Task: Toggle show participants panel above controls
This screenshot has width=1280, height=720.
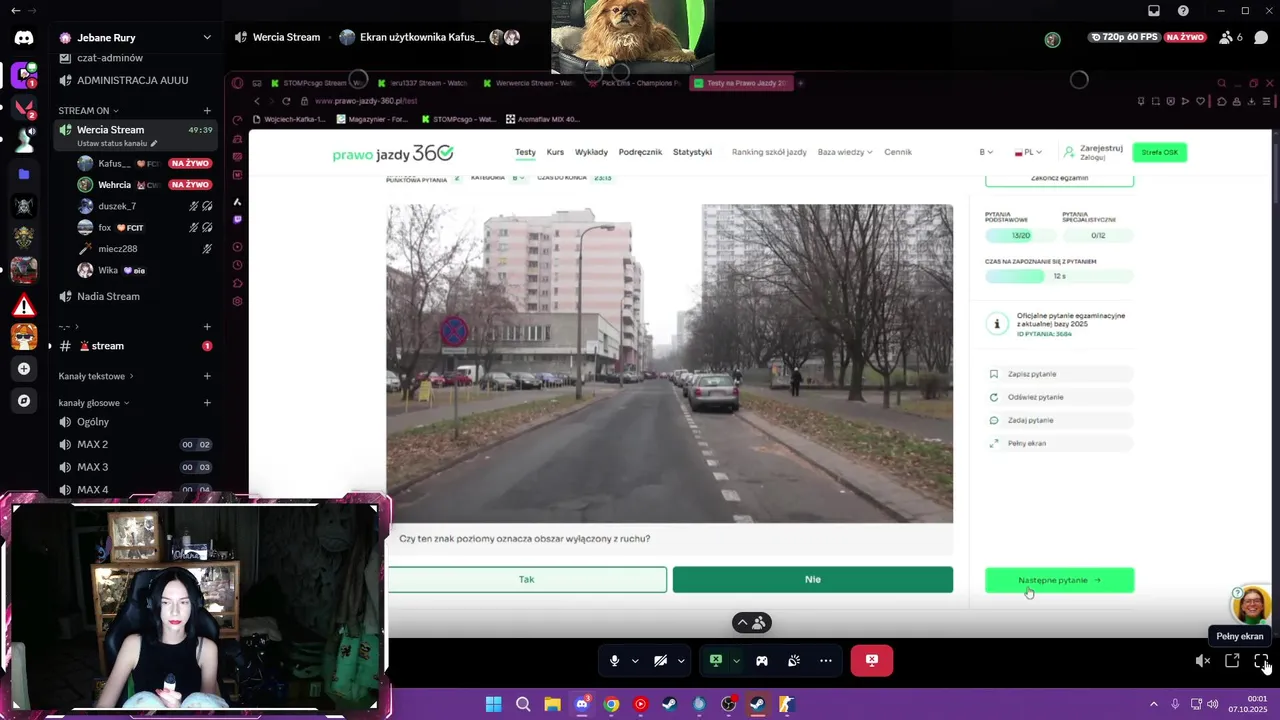Action: pos(752,623)
